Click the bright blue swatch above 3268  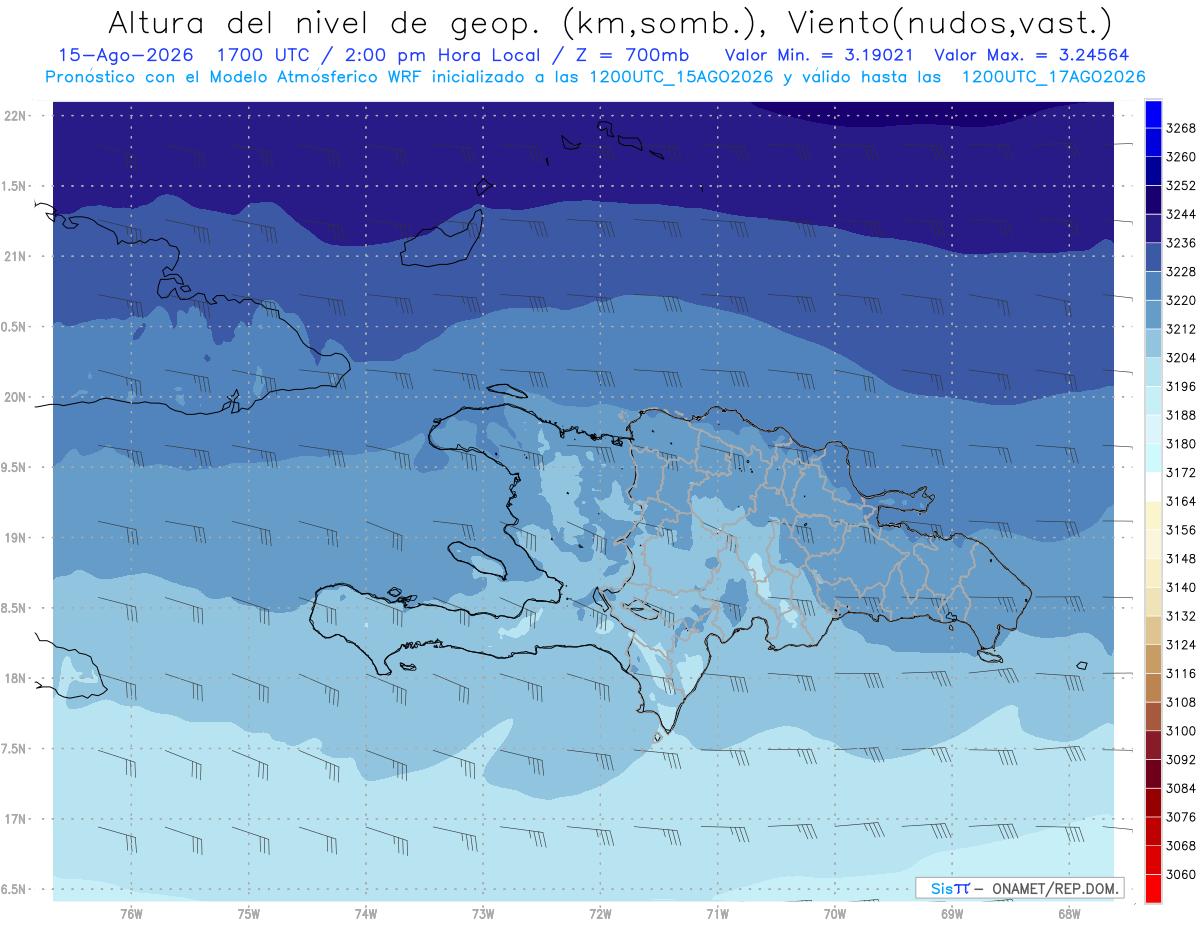coord(1153,114)
